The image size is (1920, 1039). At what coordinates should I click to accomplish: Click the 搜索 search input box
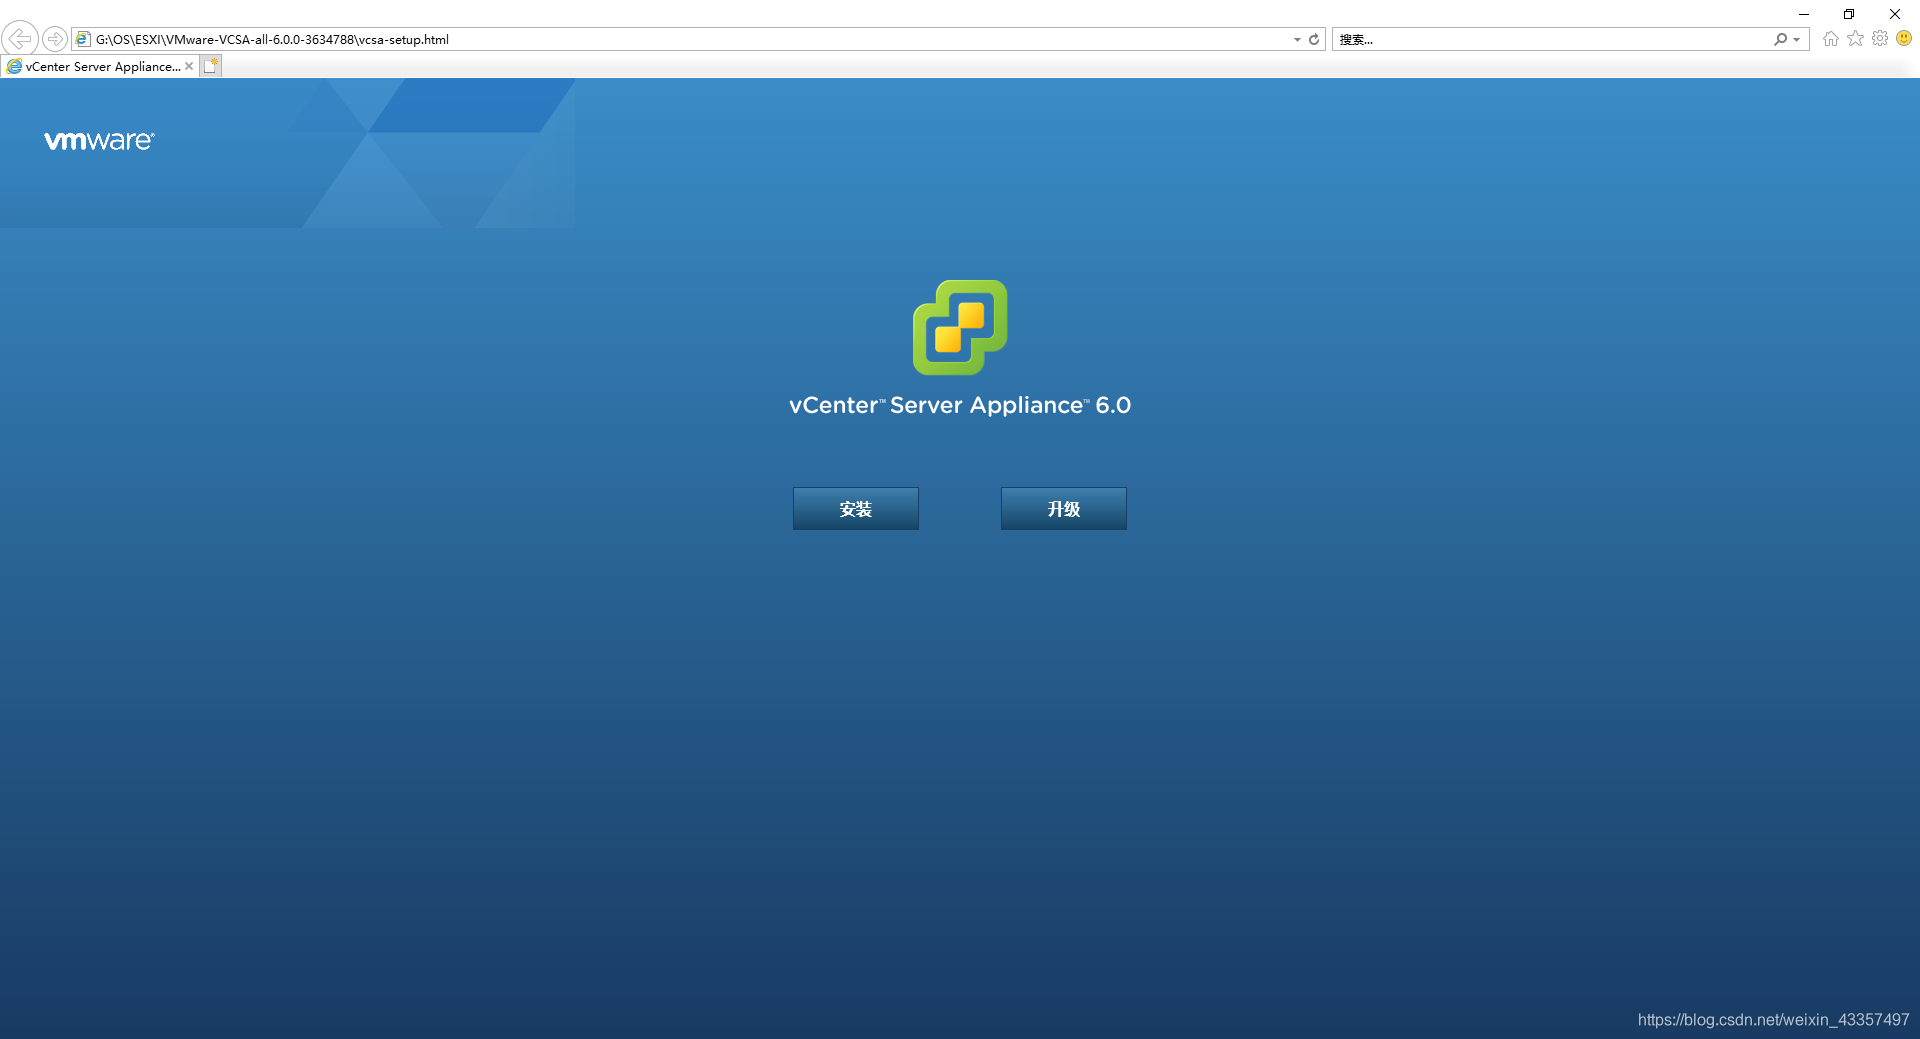click(x=1550, y=39)
